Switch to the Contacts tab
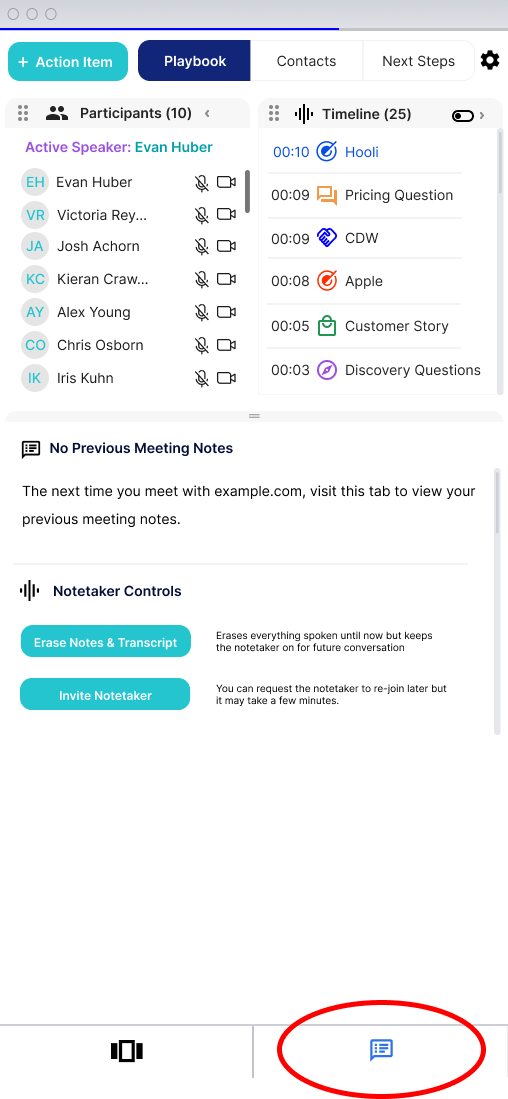 pos(306,61)
